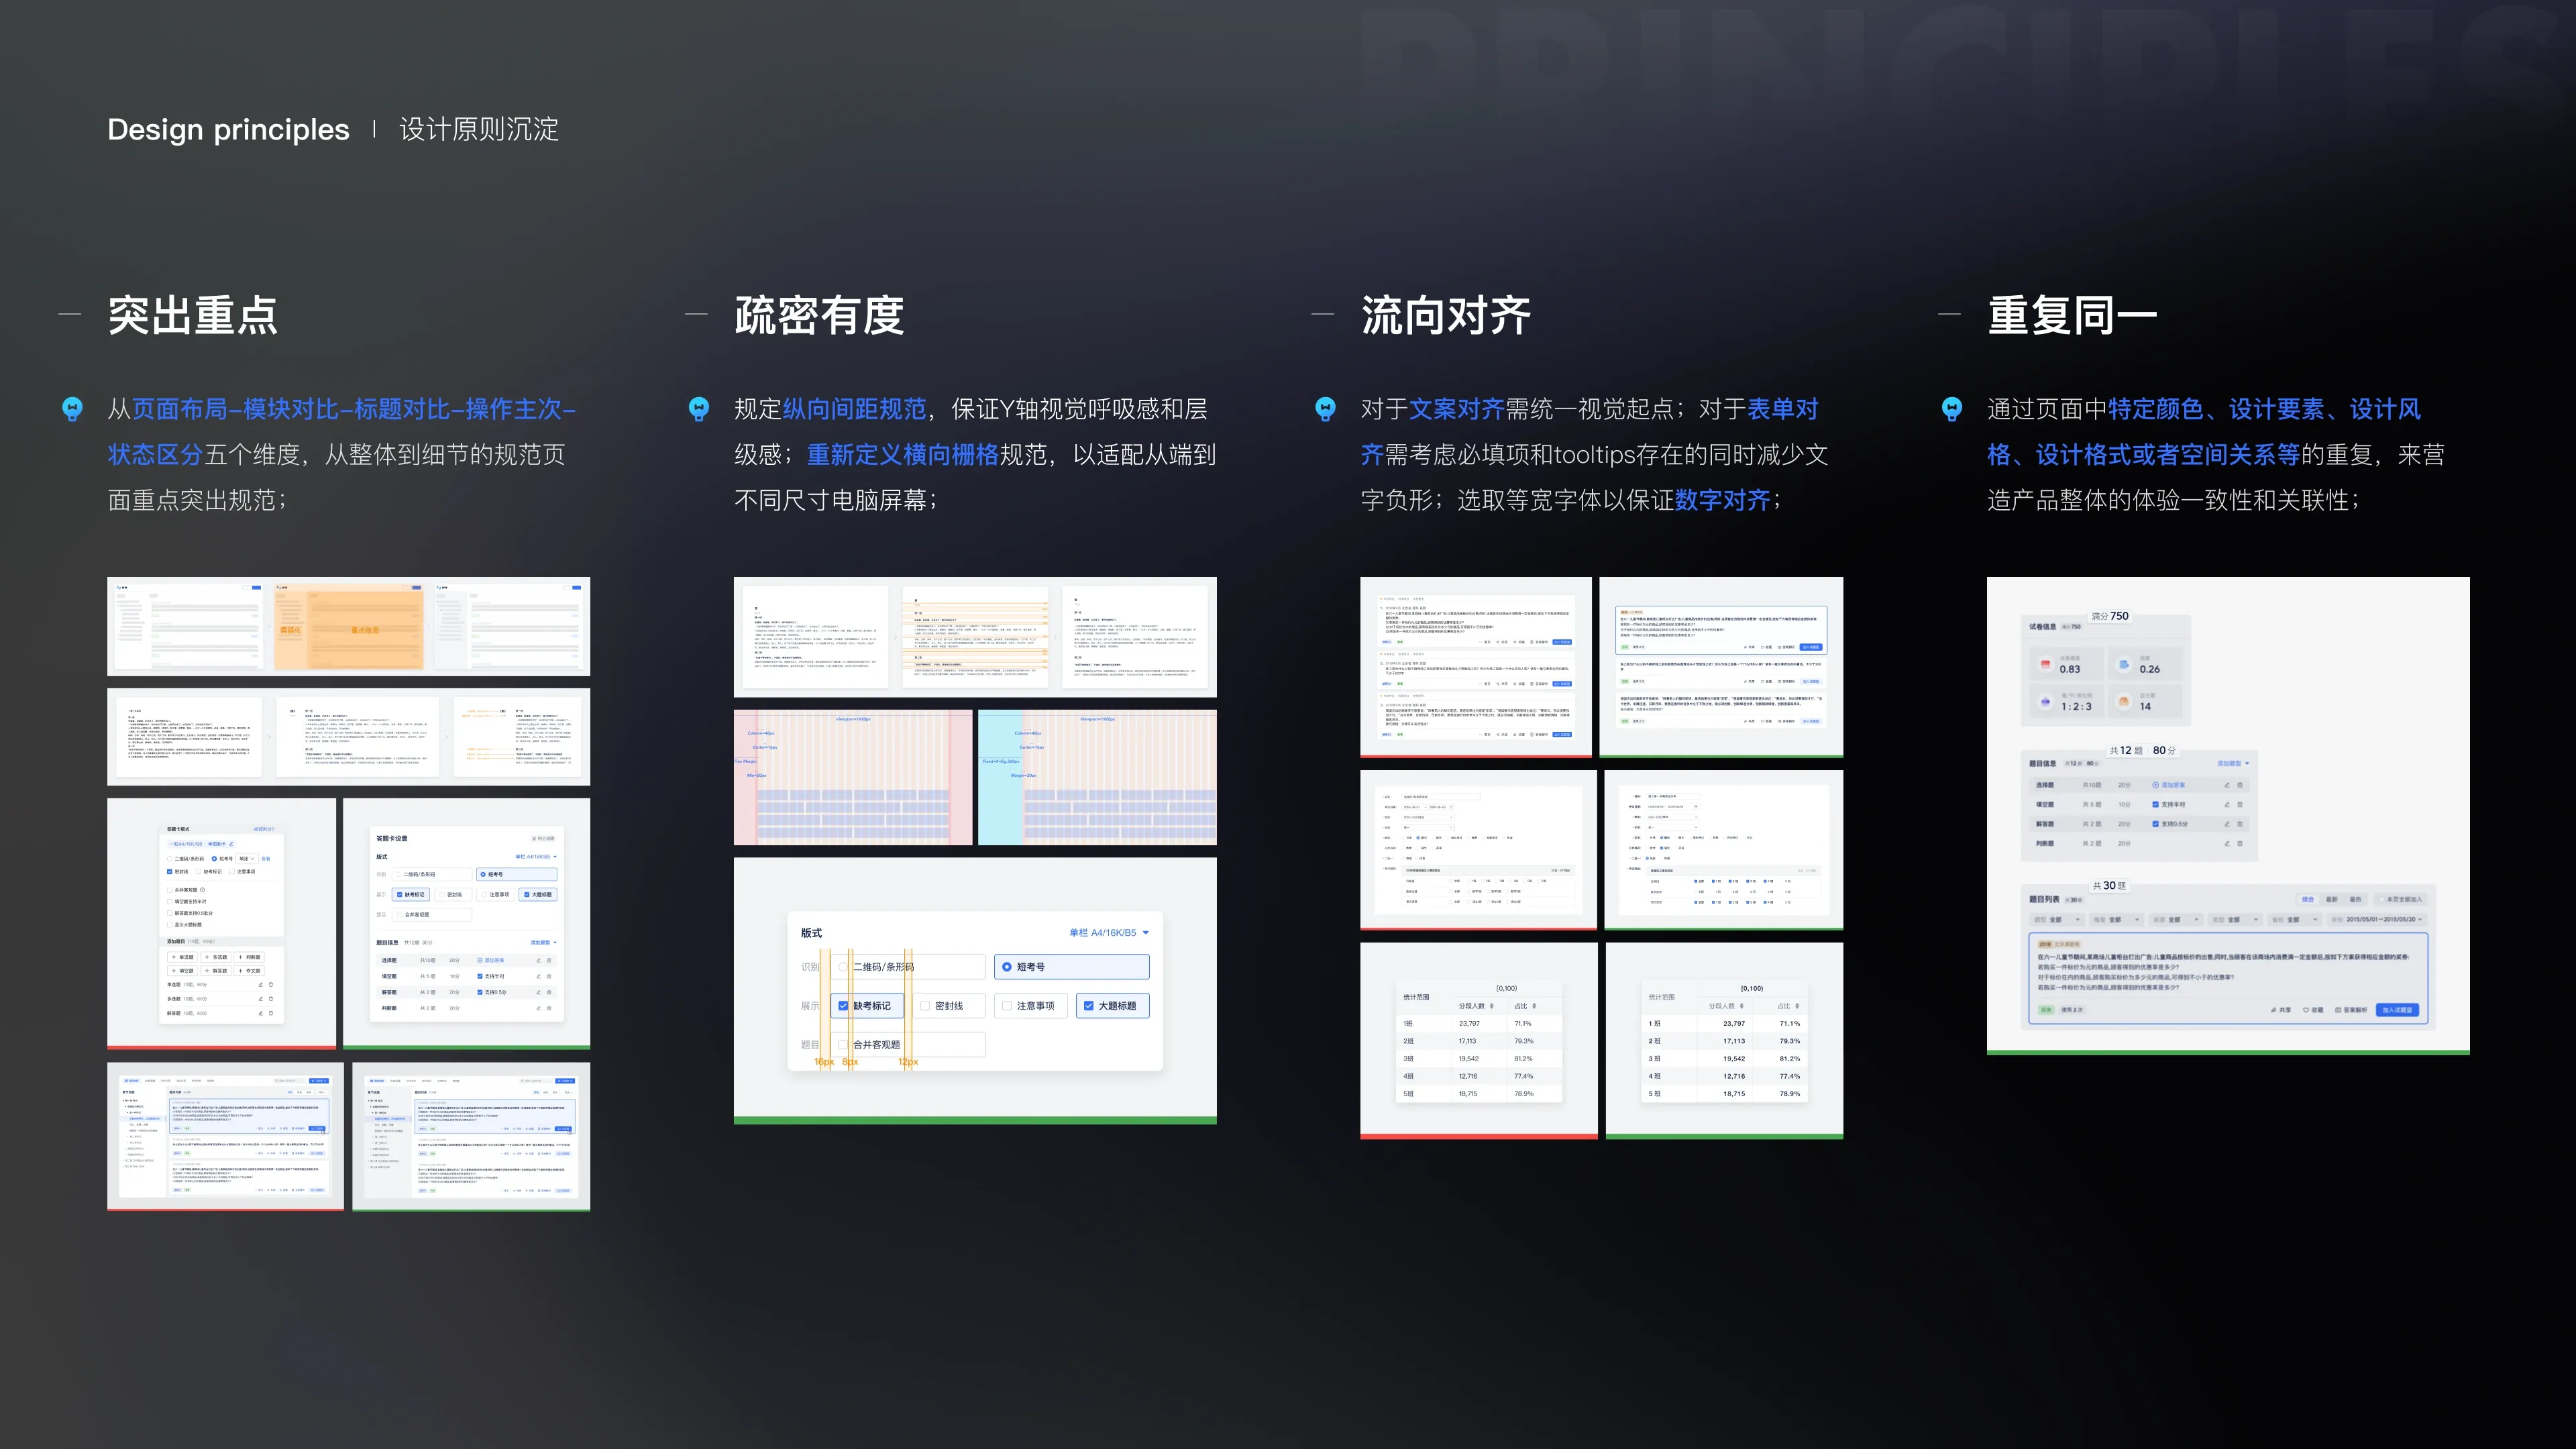Check 本页全部加入 in 题目列表 header

2382,900
